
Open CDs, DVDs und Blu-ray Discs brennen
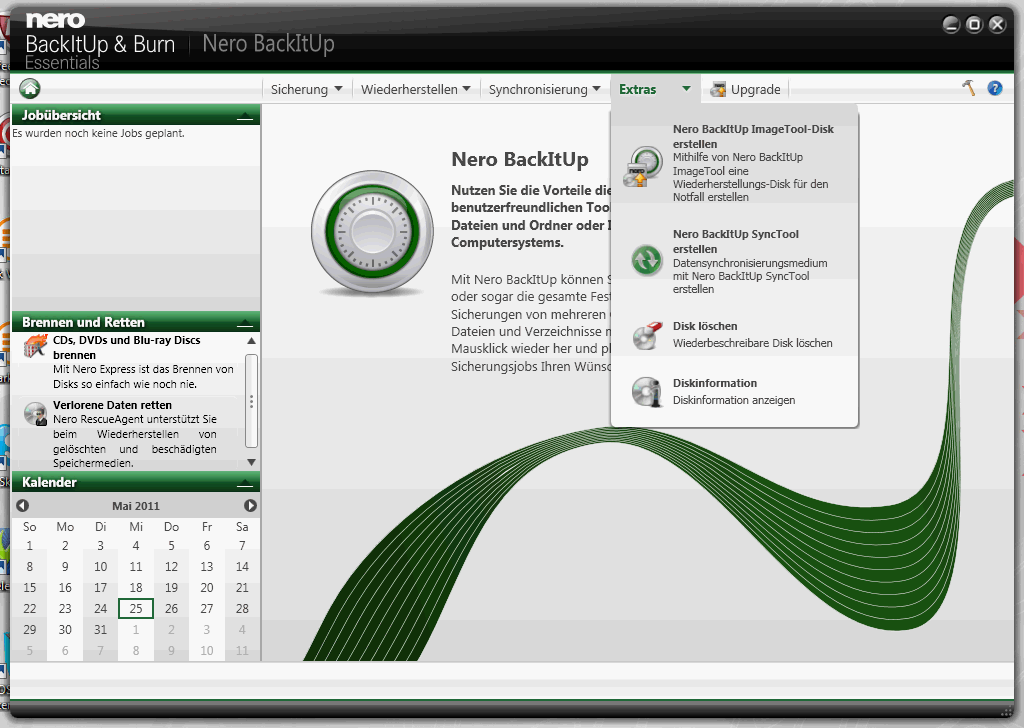(129, 362)
